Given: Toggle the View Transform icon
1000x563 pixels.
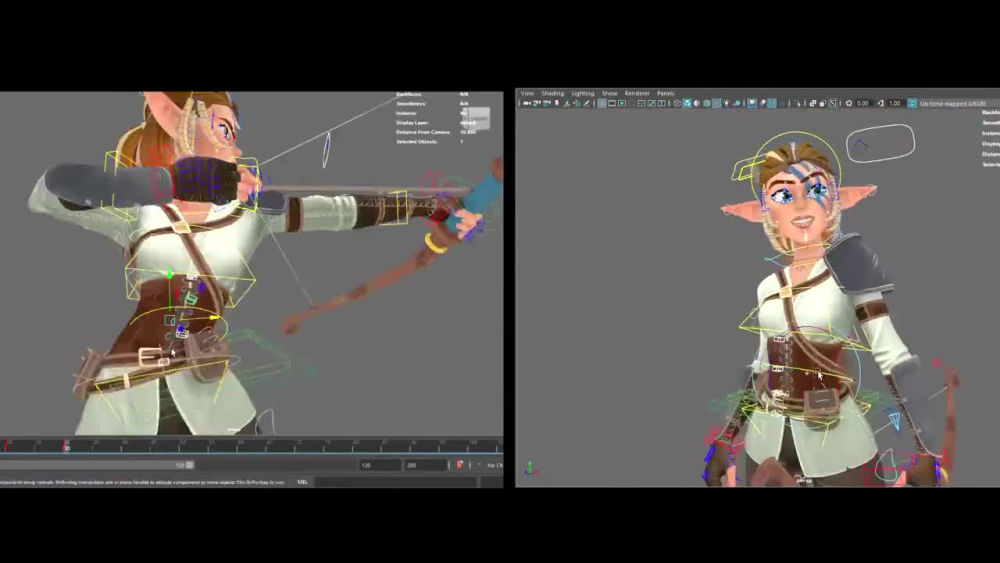Looking at the screenshot, I should [x=913, y=103].
